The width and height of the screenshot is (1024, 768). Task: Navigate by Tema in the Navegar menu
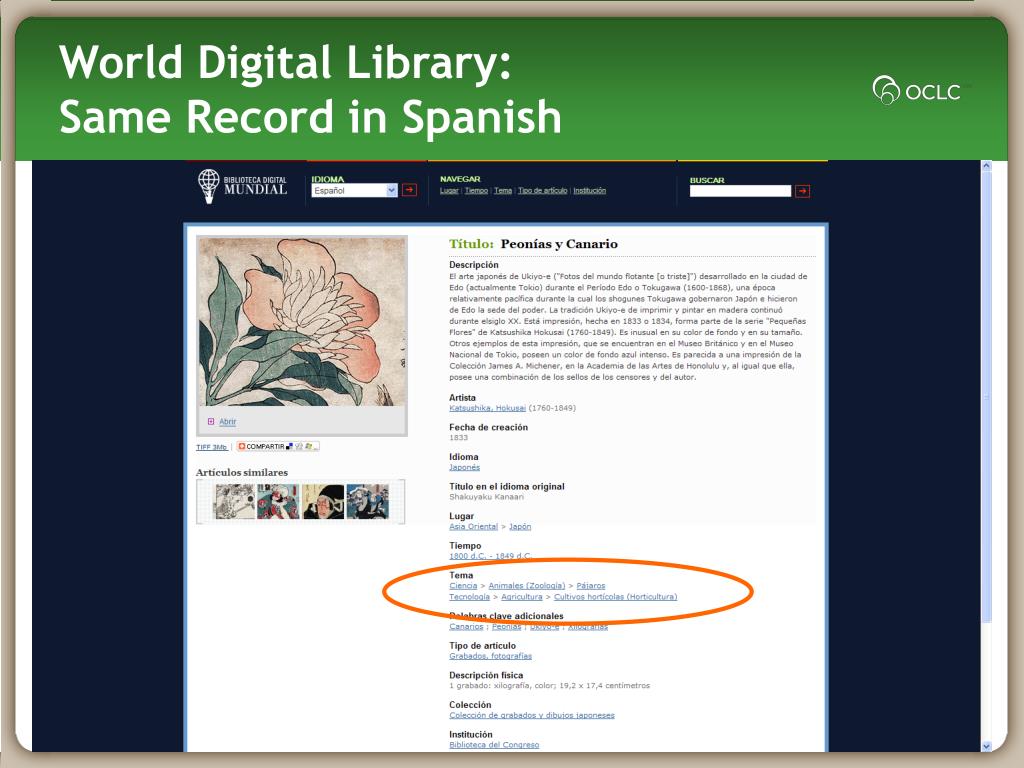click(503, 191)
